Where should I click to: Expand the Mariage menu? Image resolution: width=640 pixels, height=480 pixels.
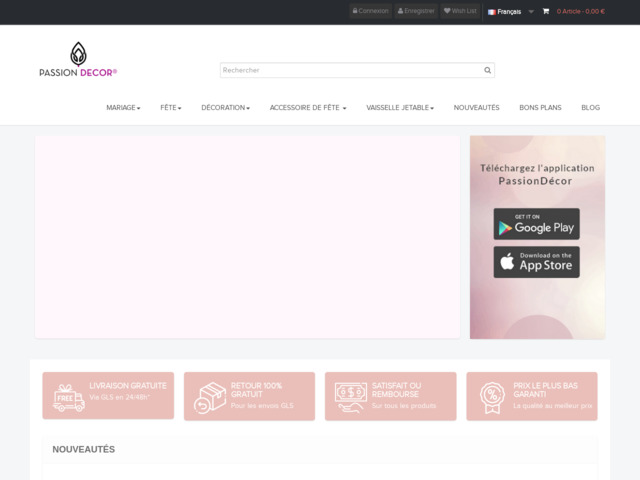click(123, 107)
